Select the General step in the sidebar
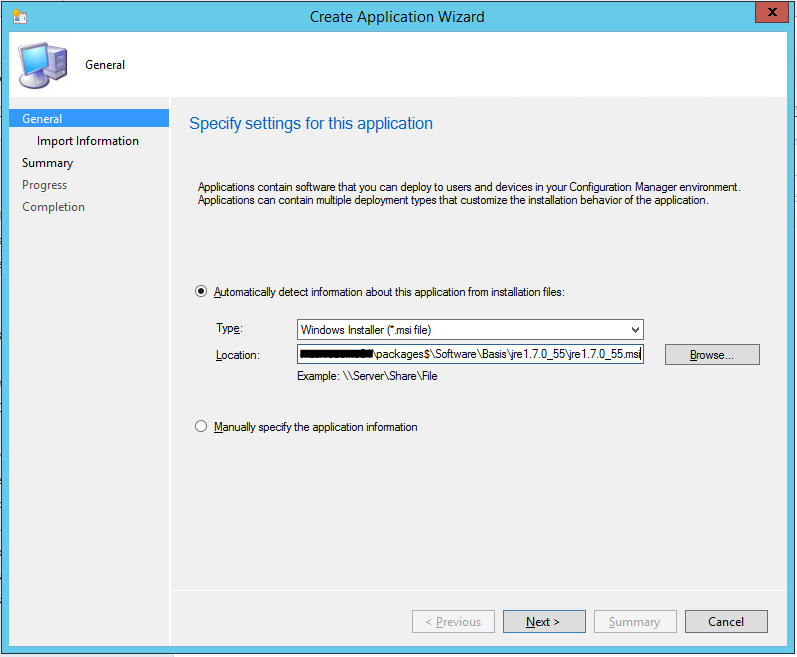This screenshot has width=797, height=657. click(42, 119)
